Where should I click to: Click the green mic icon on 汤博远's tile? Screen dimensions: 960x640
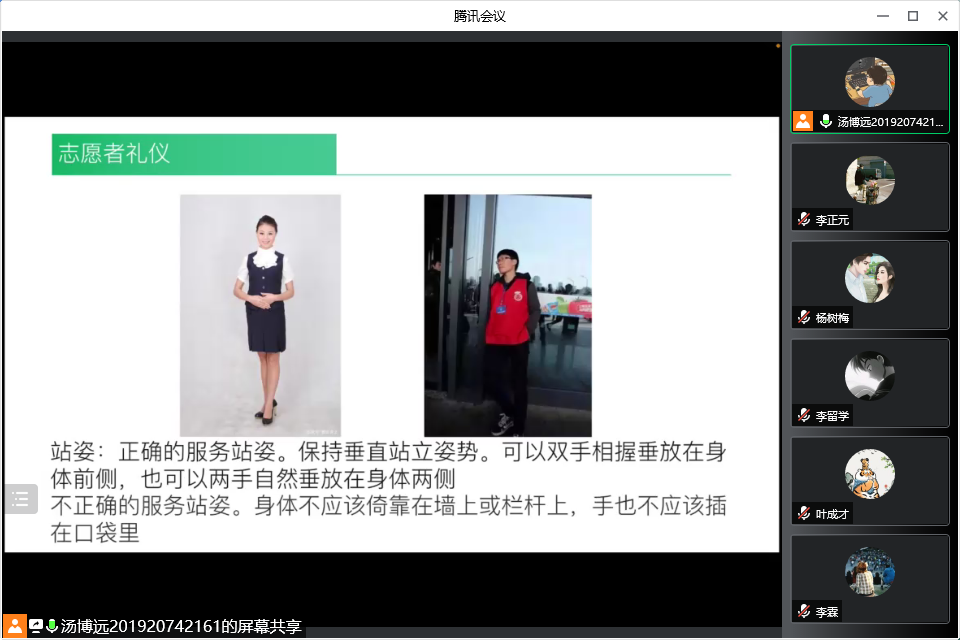tap(826, 121)
